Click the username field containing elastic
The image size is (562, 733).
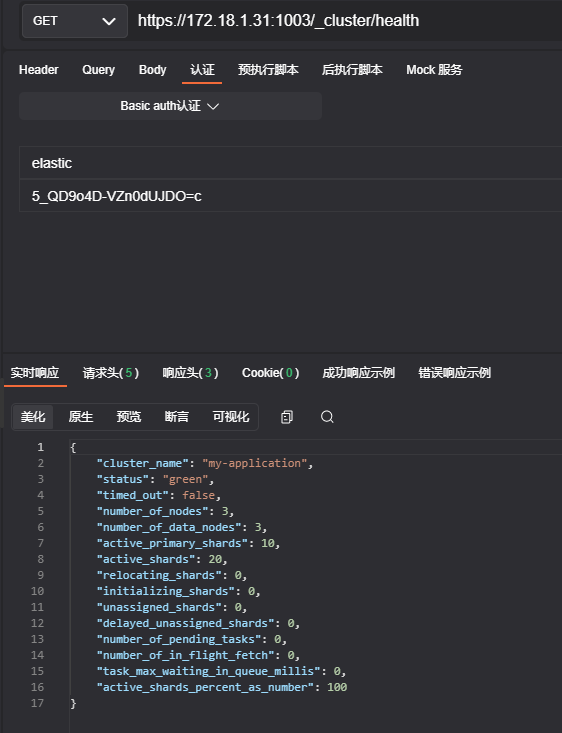point(290,163)
